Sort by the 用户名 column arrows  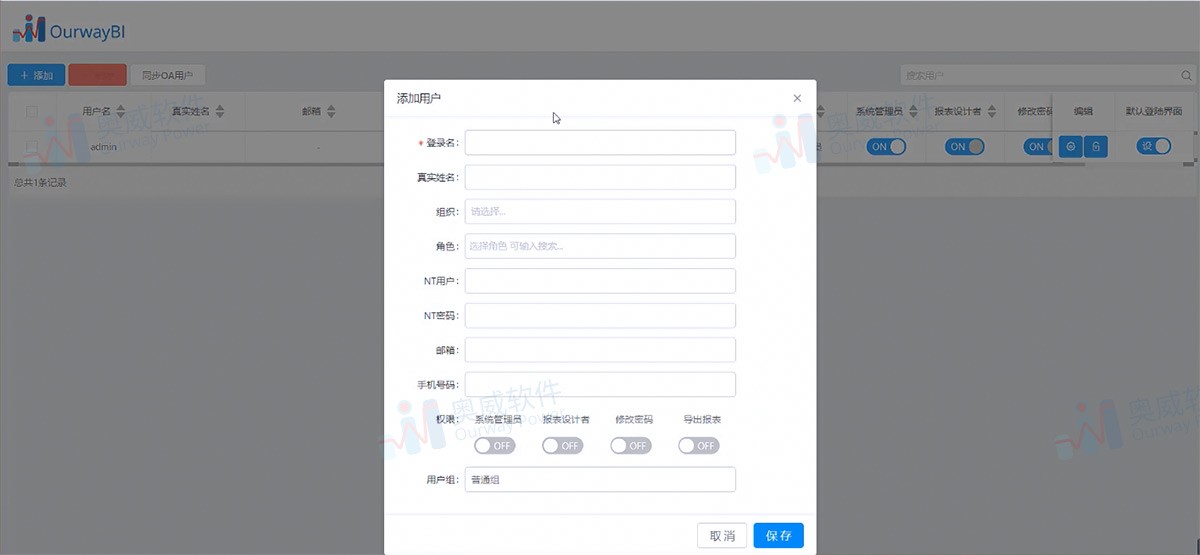coord(121,111)
